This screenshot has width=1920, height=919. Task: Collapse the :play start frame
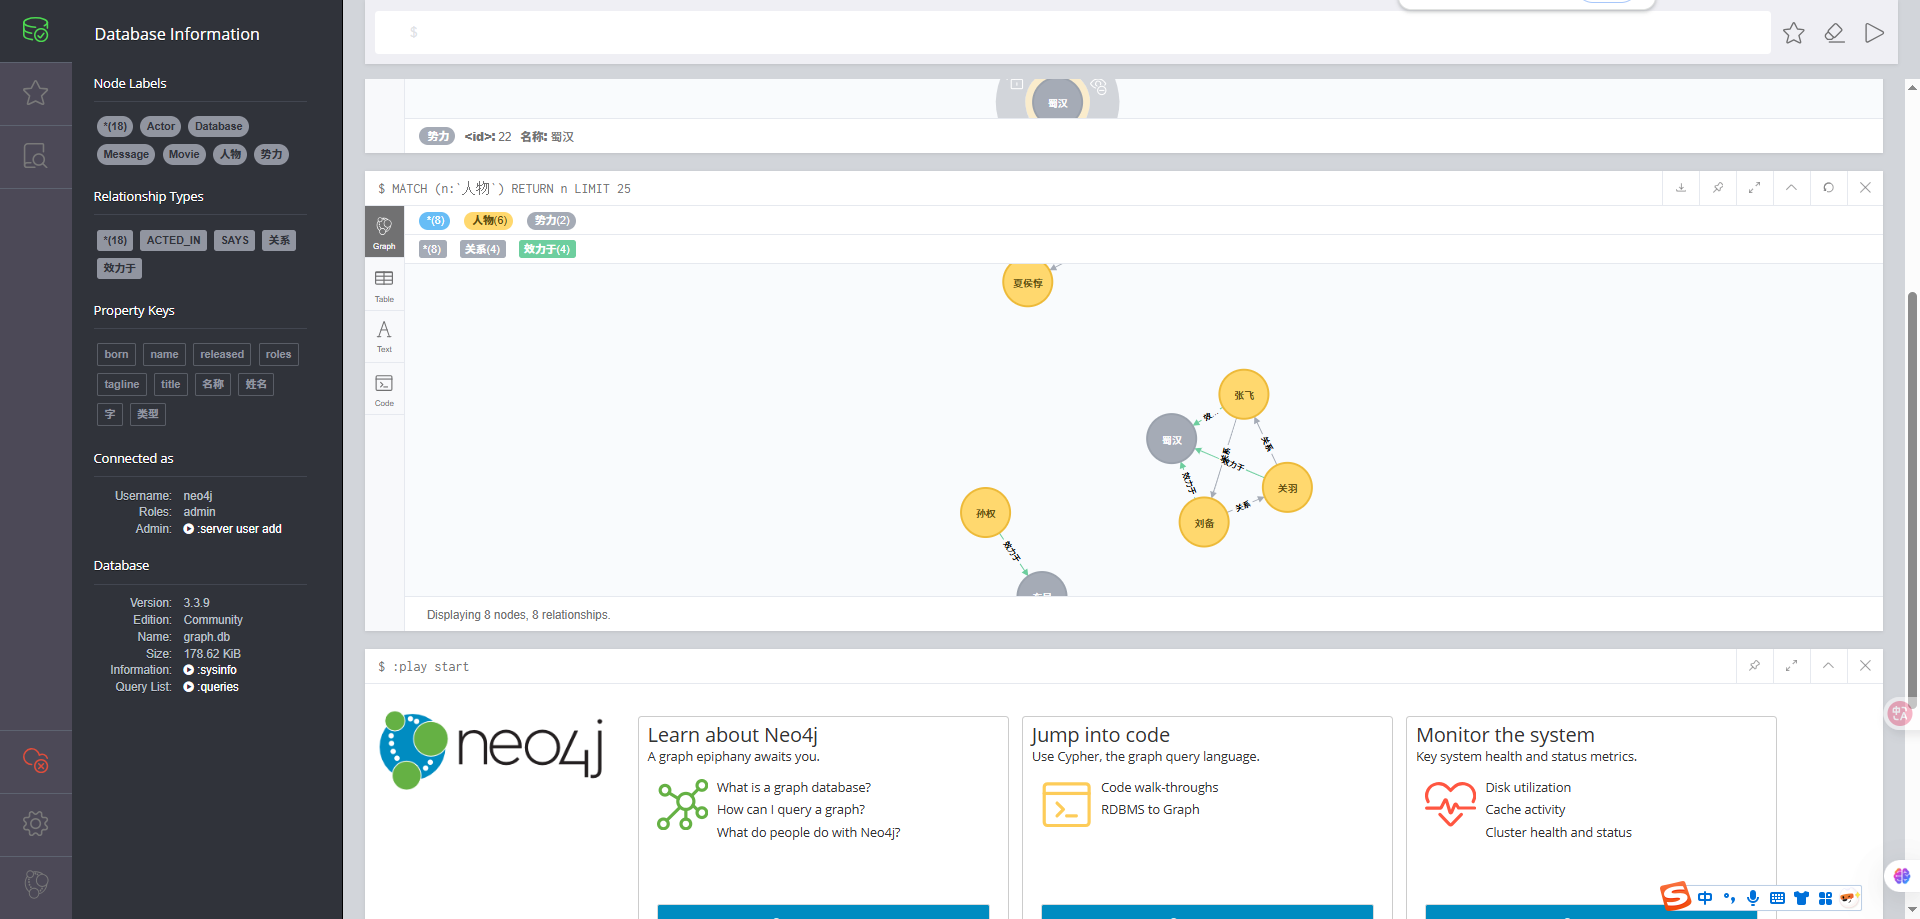coord(1828,666)
